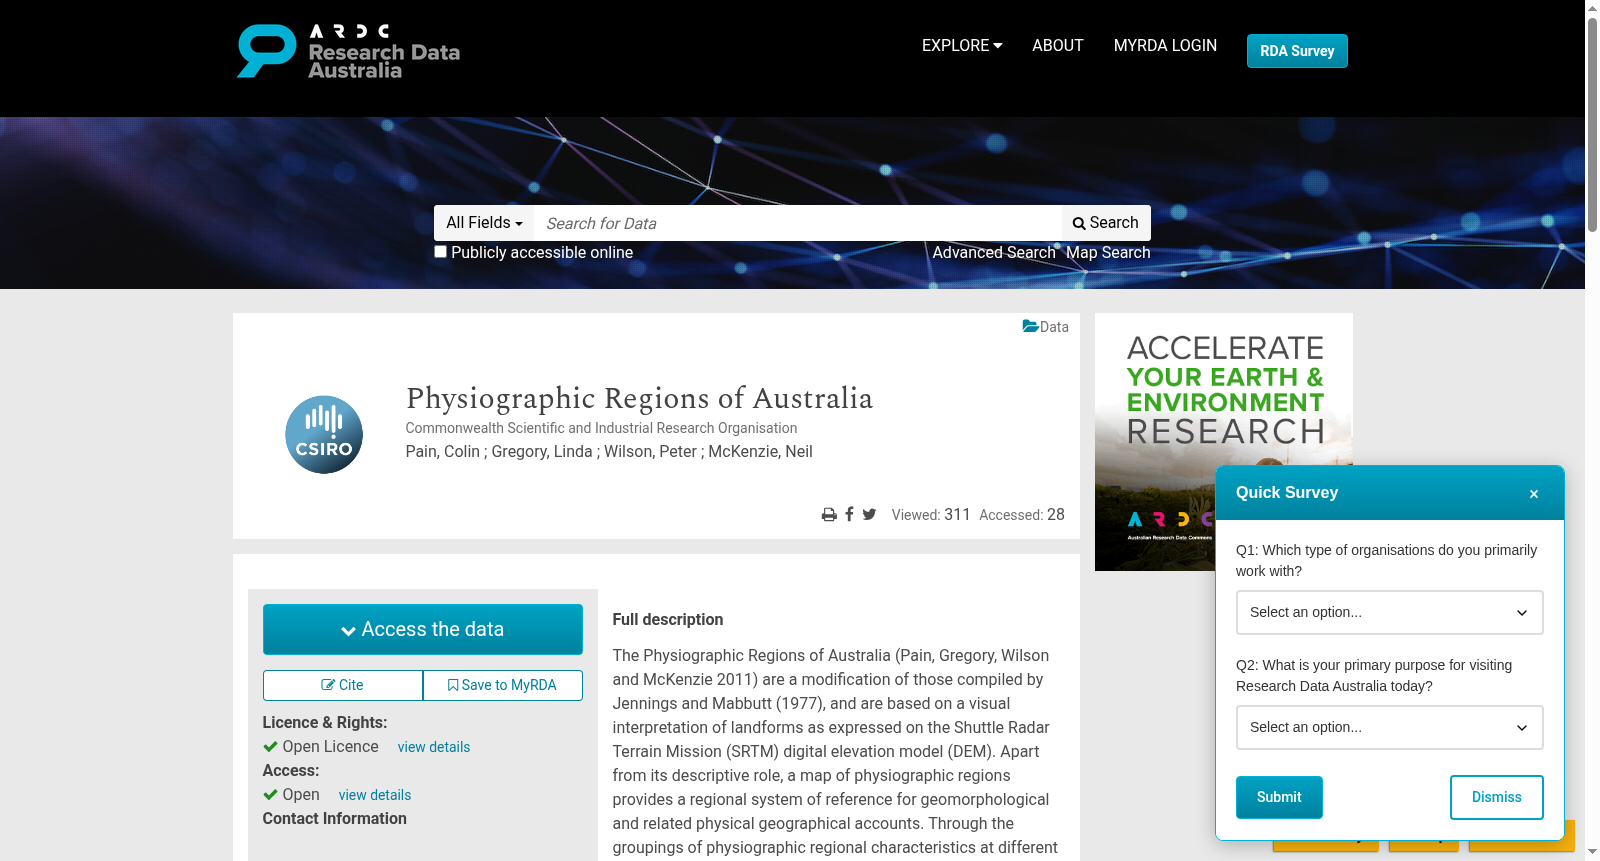The image size is (1600, 861).
Task: Open Q1 organisation type dropdown
Action: tap(1390, 613)
